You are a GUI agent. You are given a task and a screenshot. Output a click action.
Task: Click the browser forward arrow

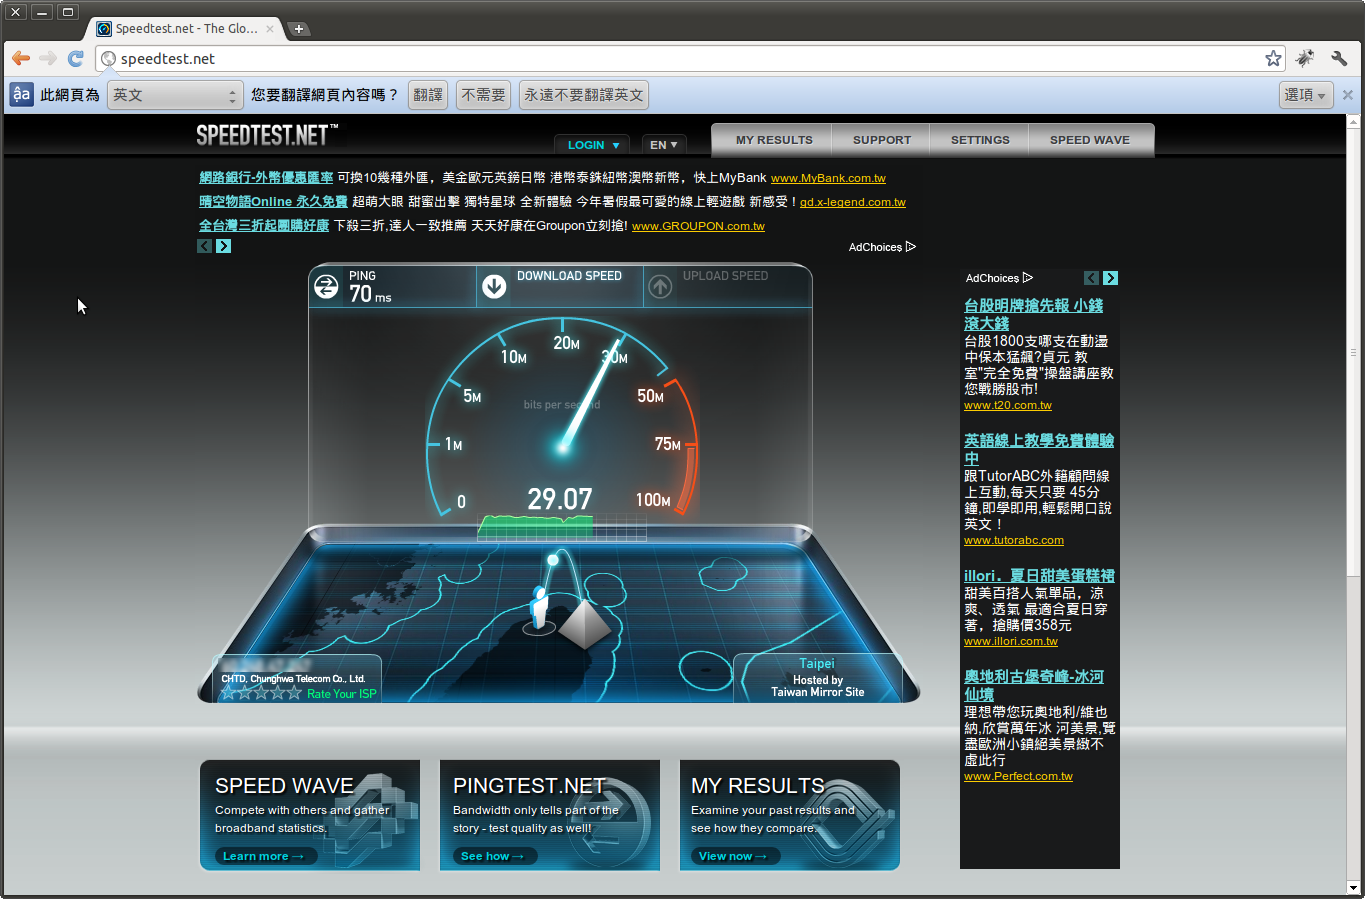(x=48, y=58)
